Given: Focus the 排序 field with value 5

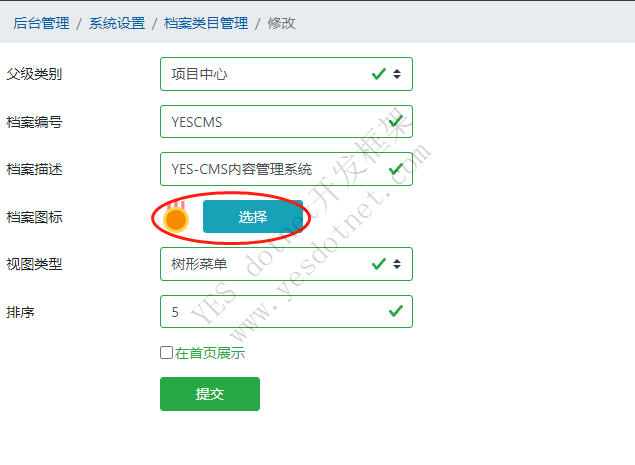Looking at the screenshot, I should pyautogui.click(x=286, y=311).
